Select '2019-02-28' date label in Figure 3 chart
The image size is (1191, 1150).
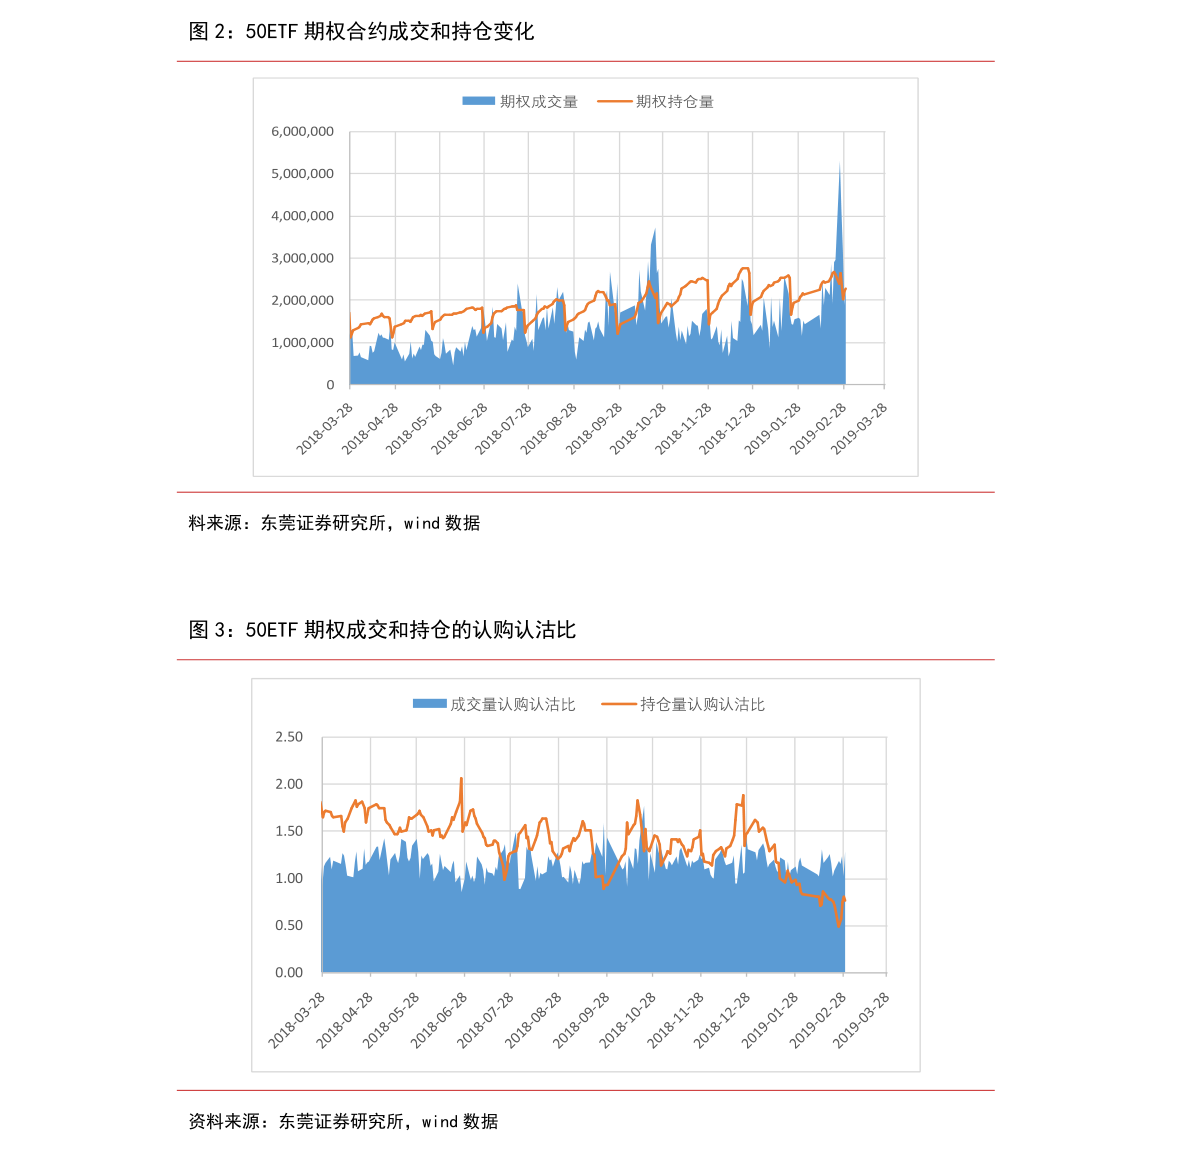pyautogui.click(x=818, y=1021)
